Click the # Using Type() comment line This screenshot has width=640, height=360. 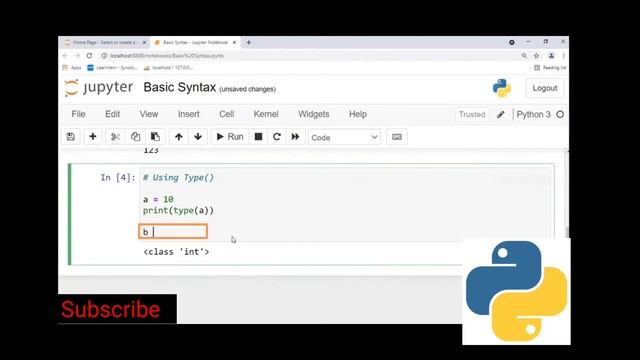pos(178,178)
